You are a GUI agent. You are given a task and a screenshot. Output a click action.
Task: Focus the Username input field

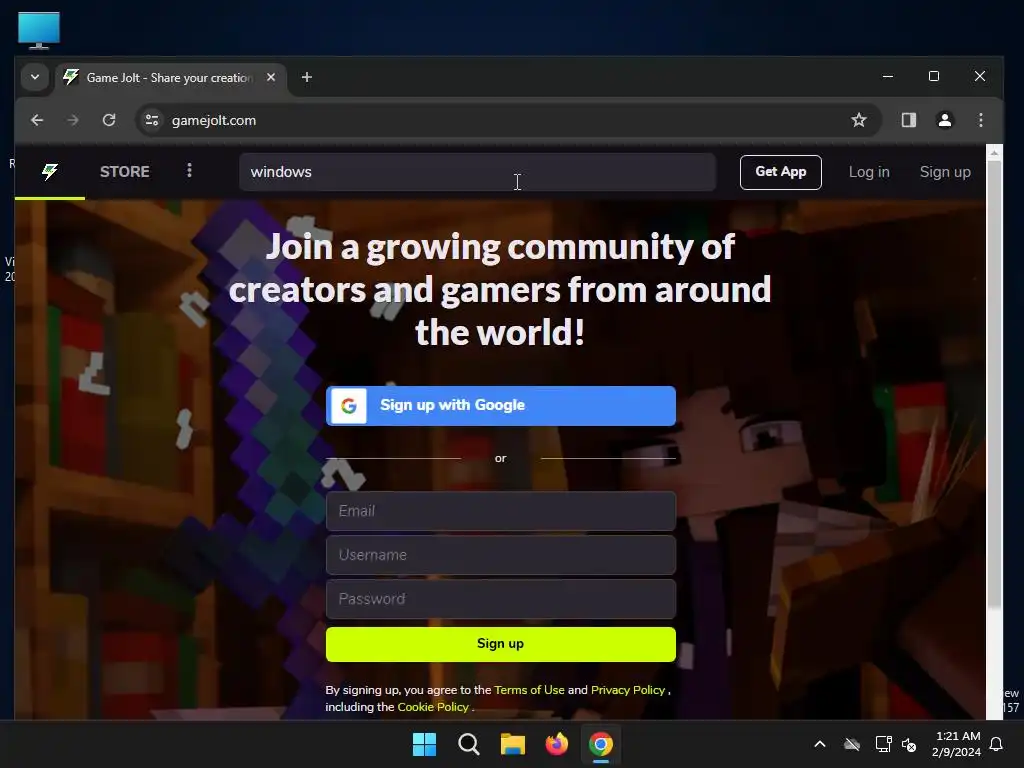pyautogui.click(x=501, y=555)
